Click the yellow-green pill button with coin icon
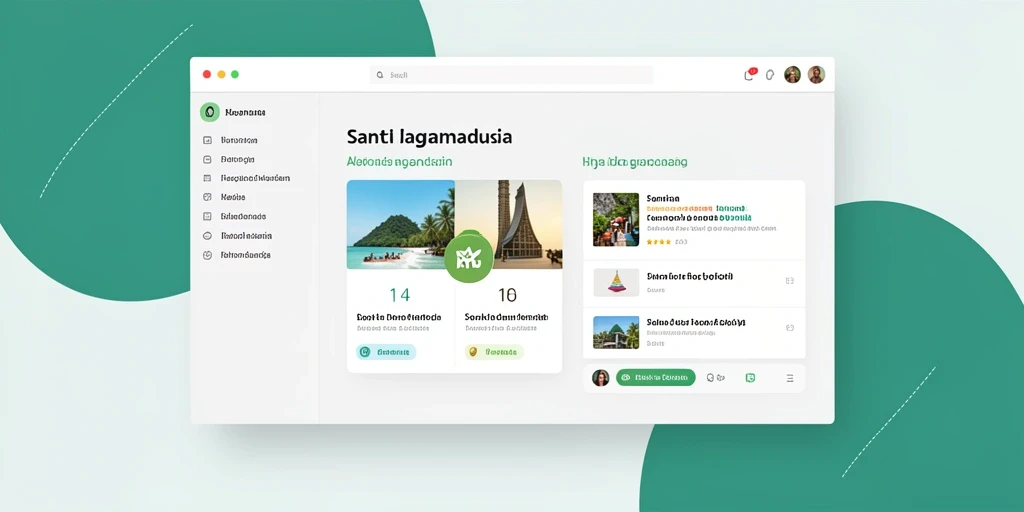This screenshot has height=512, width=1024. click(494, 352)
